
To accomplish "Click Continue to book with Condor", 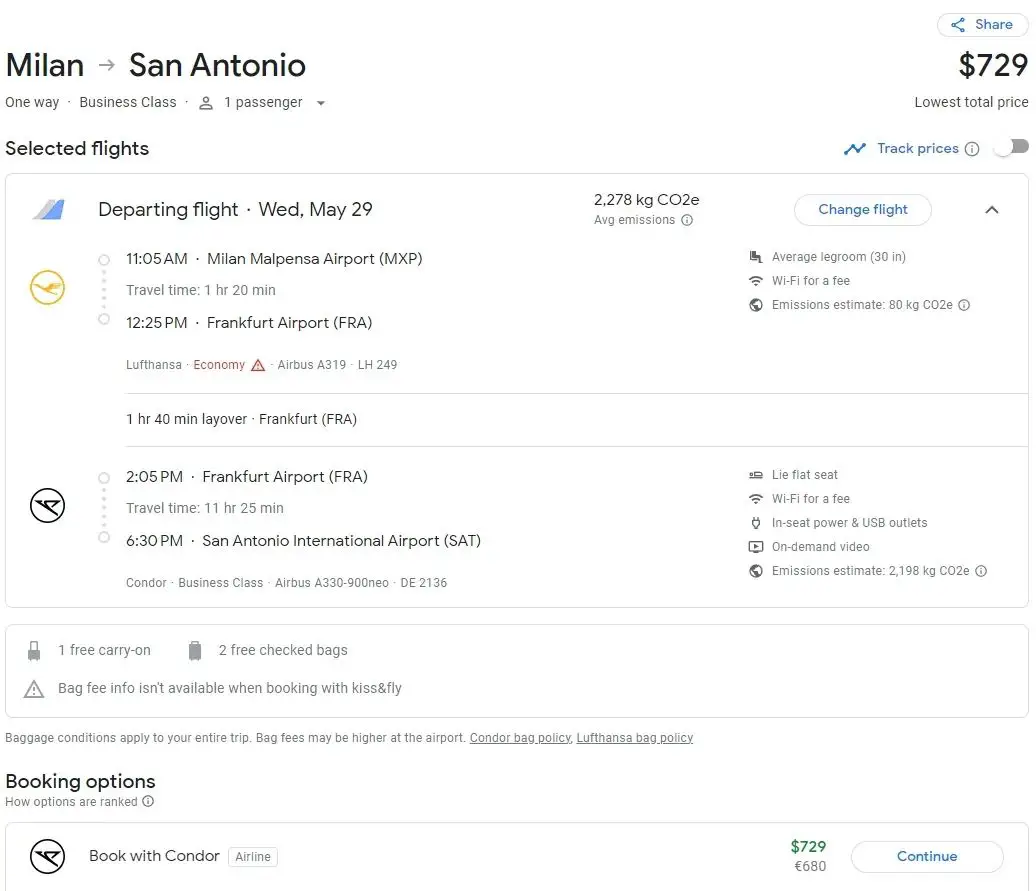I will tap(926, 857).
